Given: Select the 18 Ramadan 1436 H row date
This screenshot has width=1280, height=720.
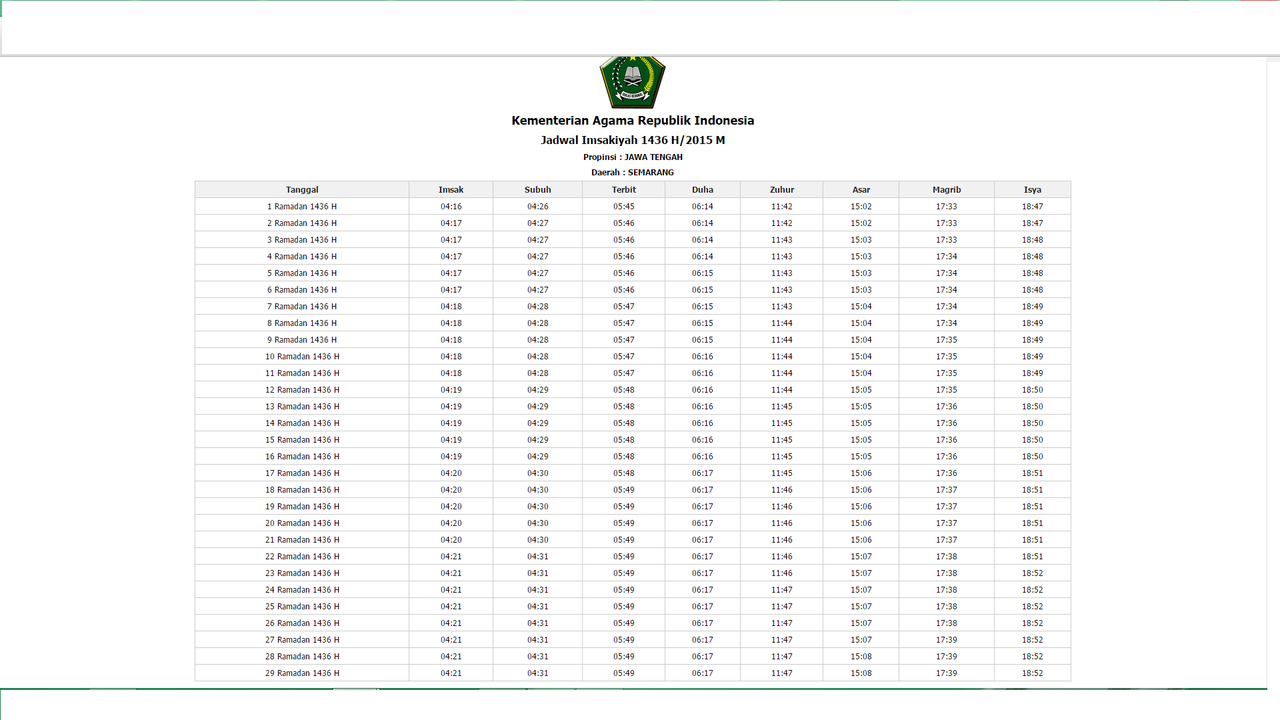Looking at the screenshot, I should (302, 490).
